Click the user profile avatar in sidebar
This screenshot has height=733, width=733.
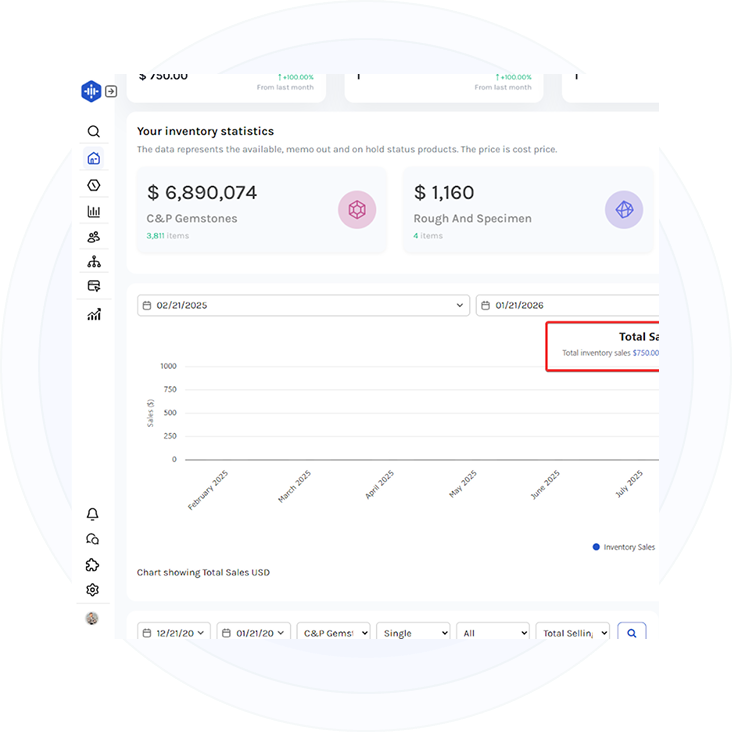click(x=93, y=618)
